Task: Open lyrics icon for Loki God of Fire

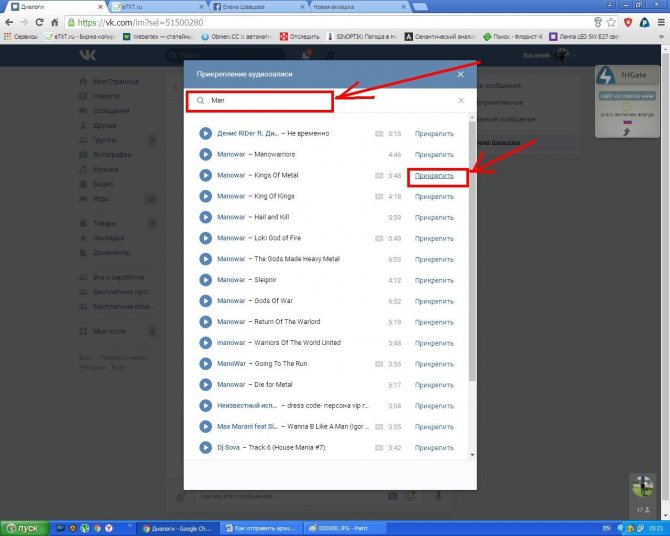Action: click(379, 239)
